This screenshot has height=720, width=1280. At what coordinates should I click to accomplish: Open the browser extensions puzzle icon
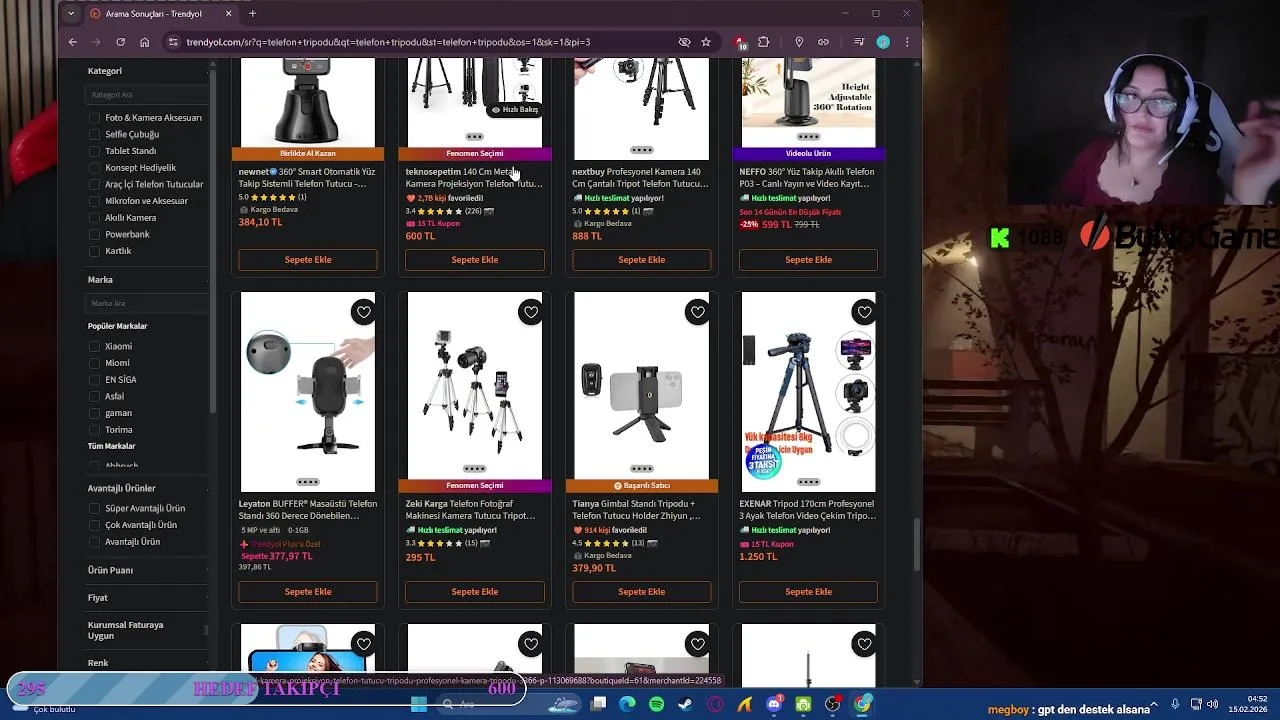764,42
